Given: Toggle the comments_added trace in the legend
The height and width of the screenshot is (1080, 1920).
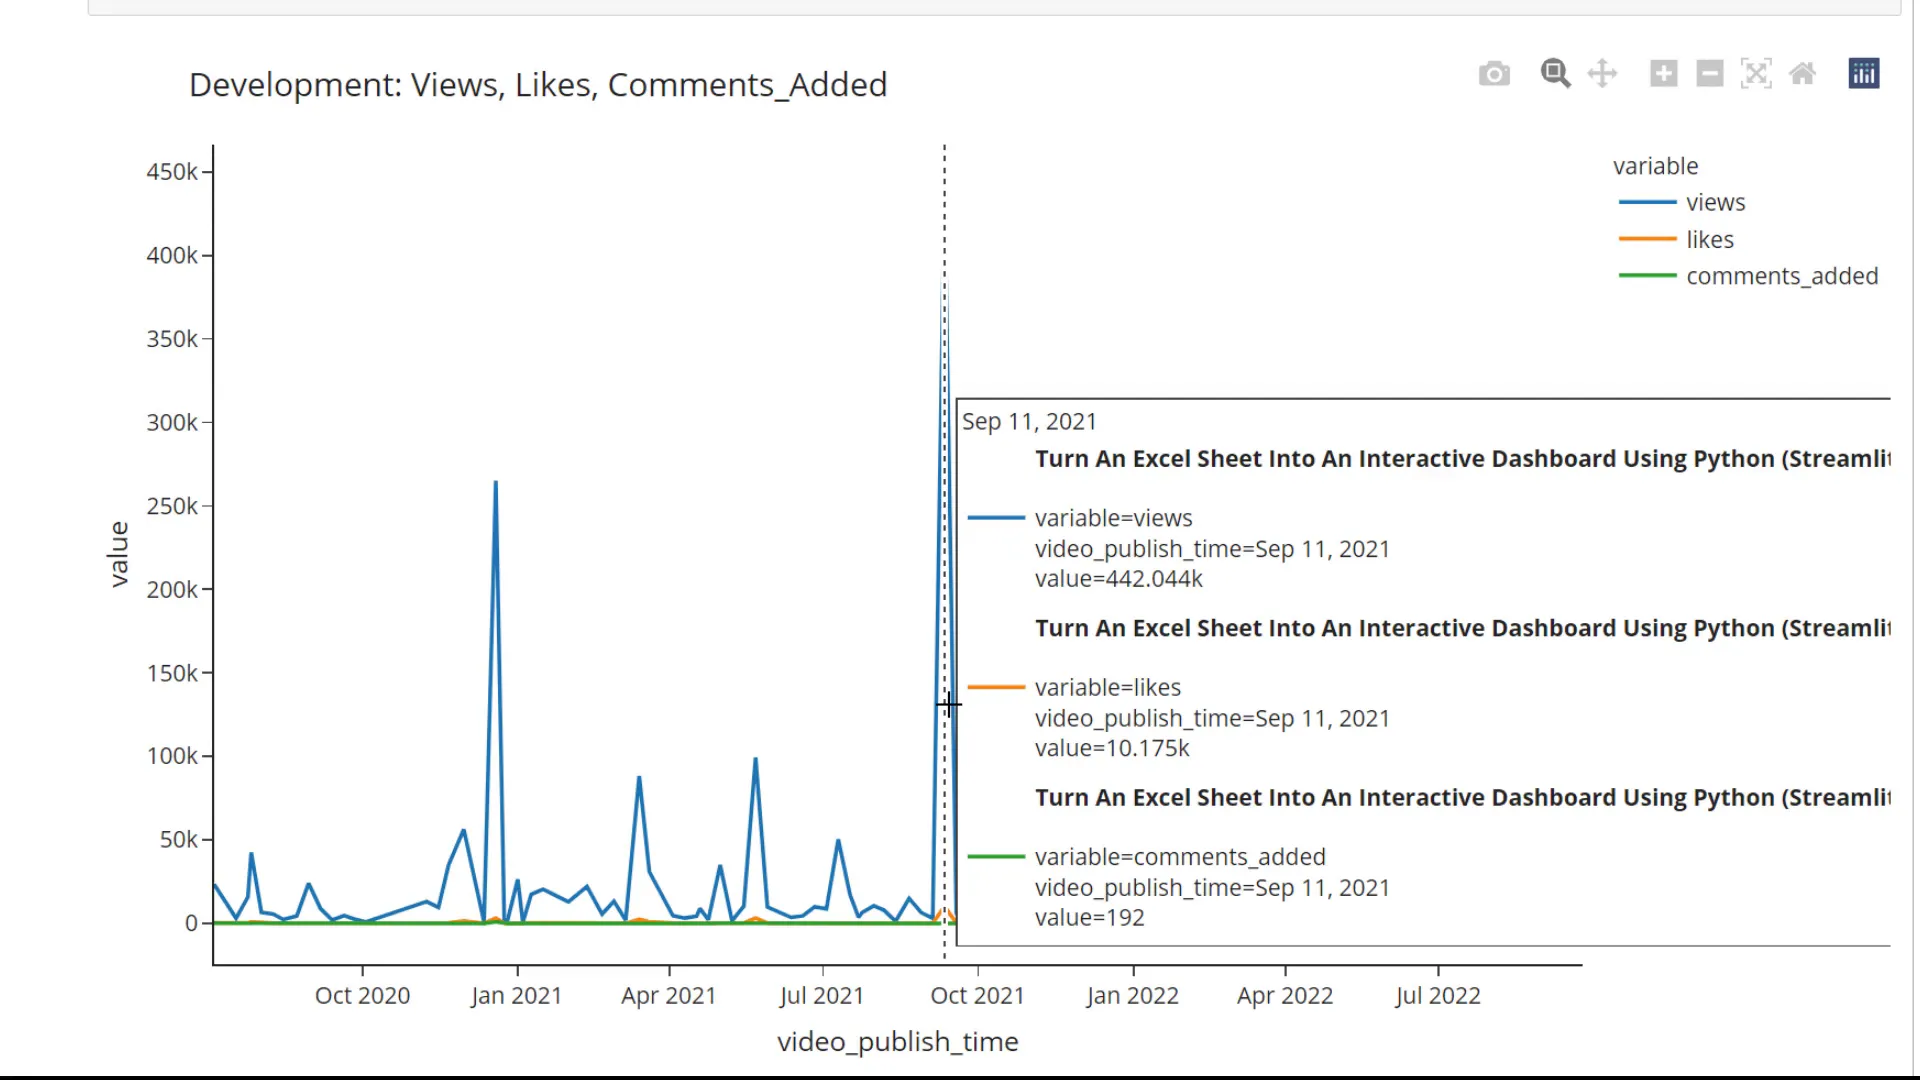Looking at the screenshot, I should click(x=1782, y=276).
